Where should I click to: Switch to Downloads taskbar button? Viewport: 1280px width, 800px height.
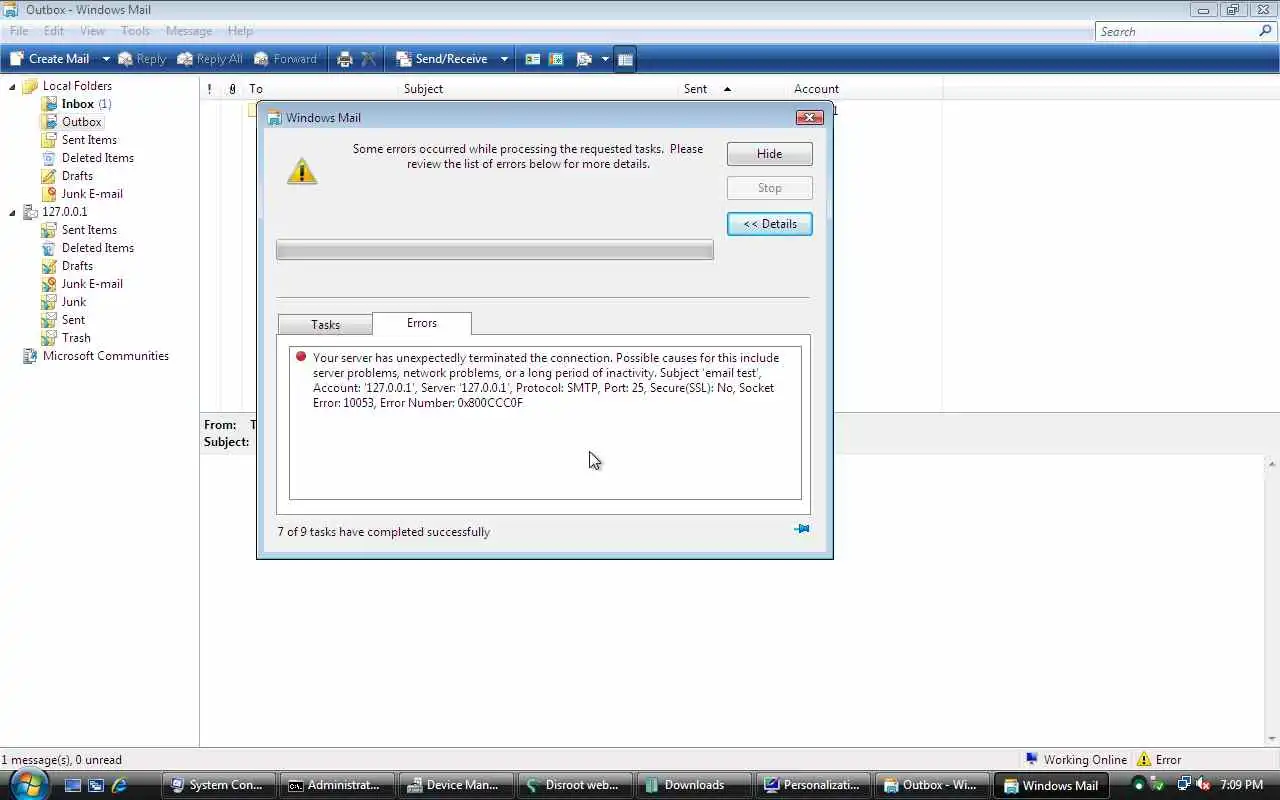tap(692, 785)
